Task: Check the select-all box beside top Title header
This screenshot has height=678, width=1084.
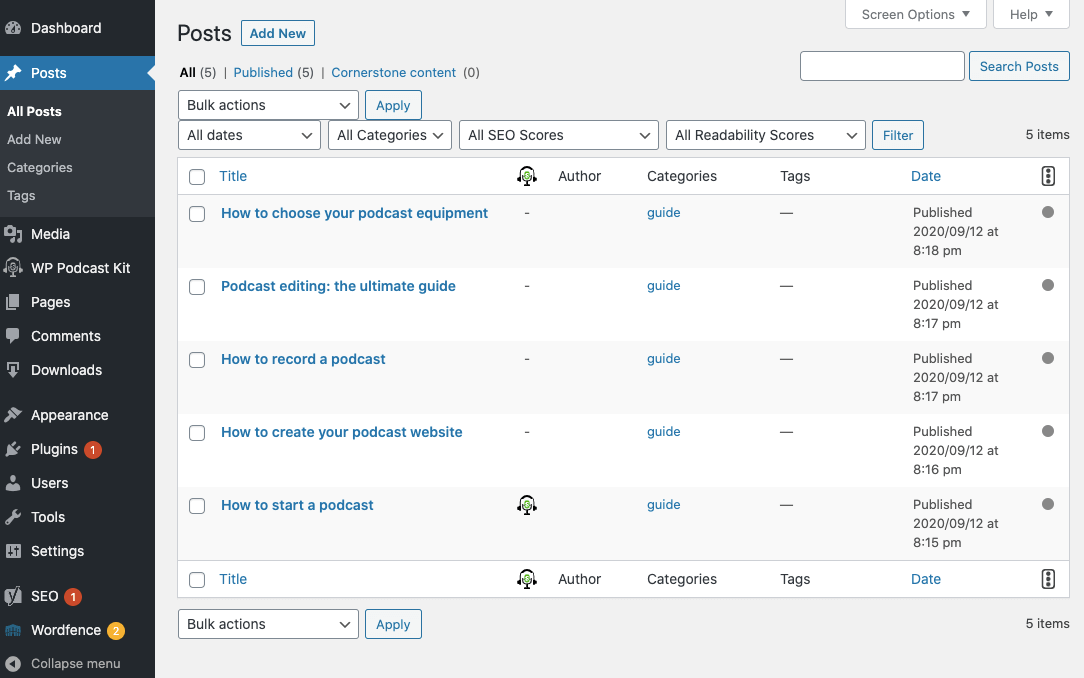Action: [197, 177]
